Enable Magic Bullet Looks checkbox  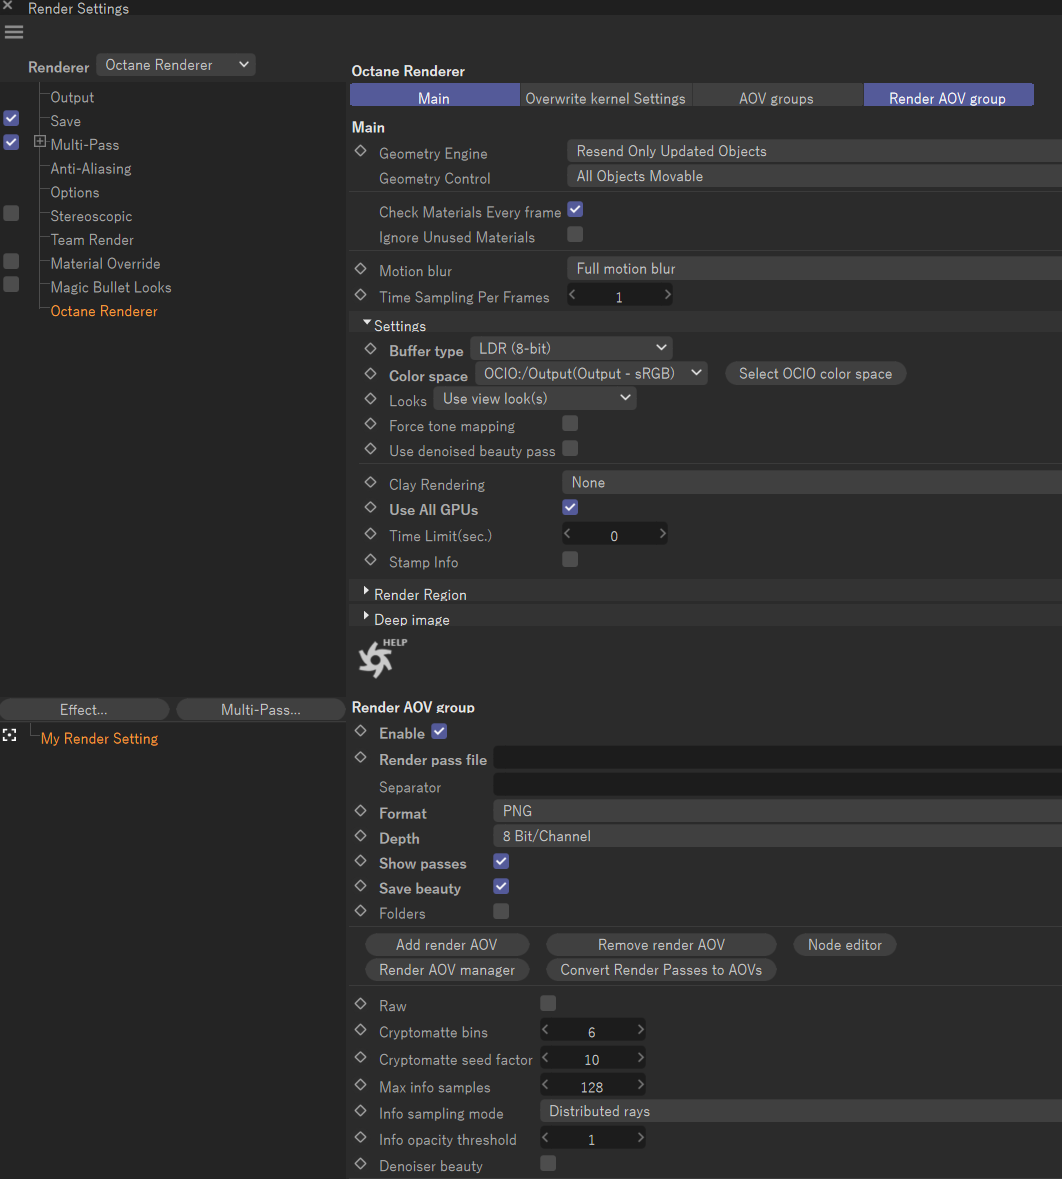pyautogui.click(x=11, y=284)
